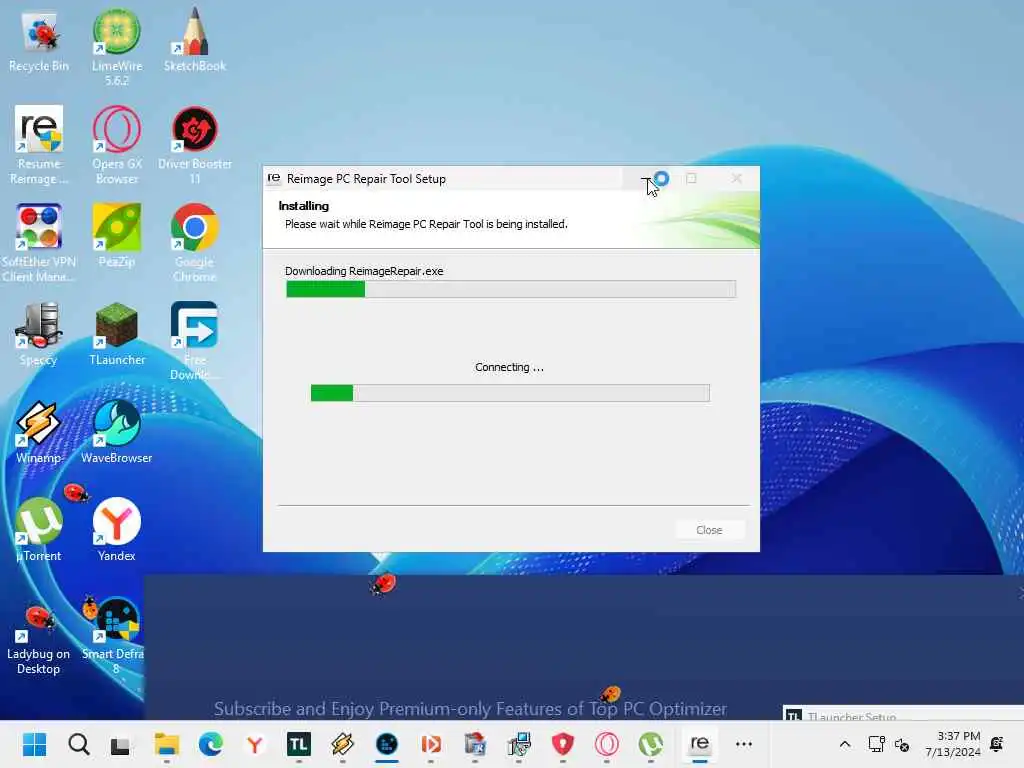The width and height of the screenshot is (1024, 768).
Task: Switch to the orange play-arrow taskbar app
Action: [x=431, y=744]
